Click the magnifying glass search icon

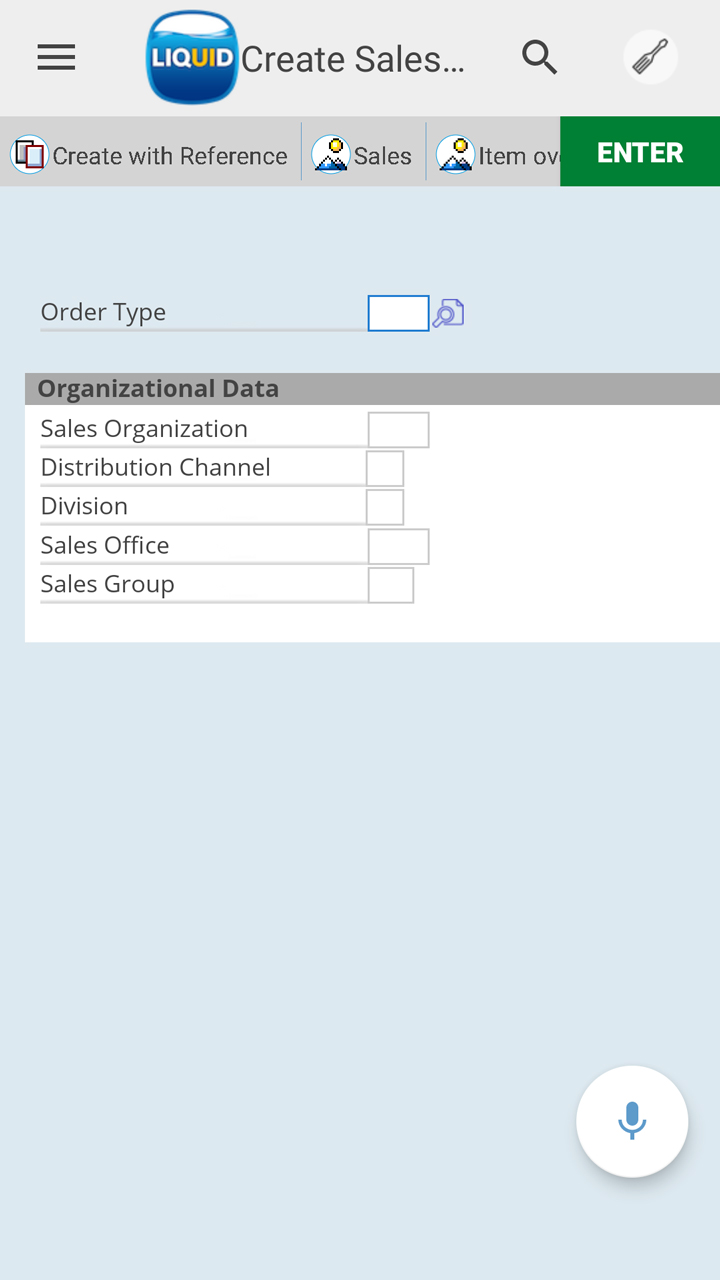(539, 58)
